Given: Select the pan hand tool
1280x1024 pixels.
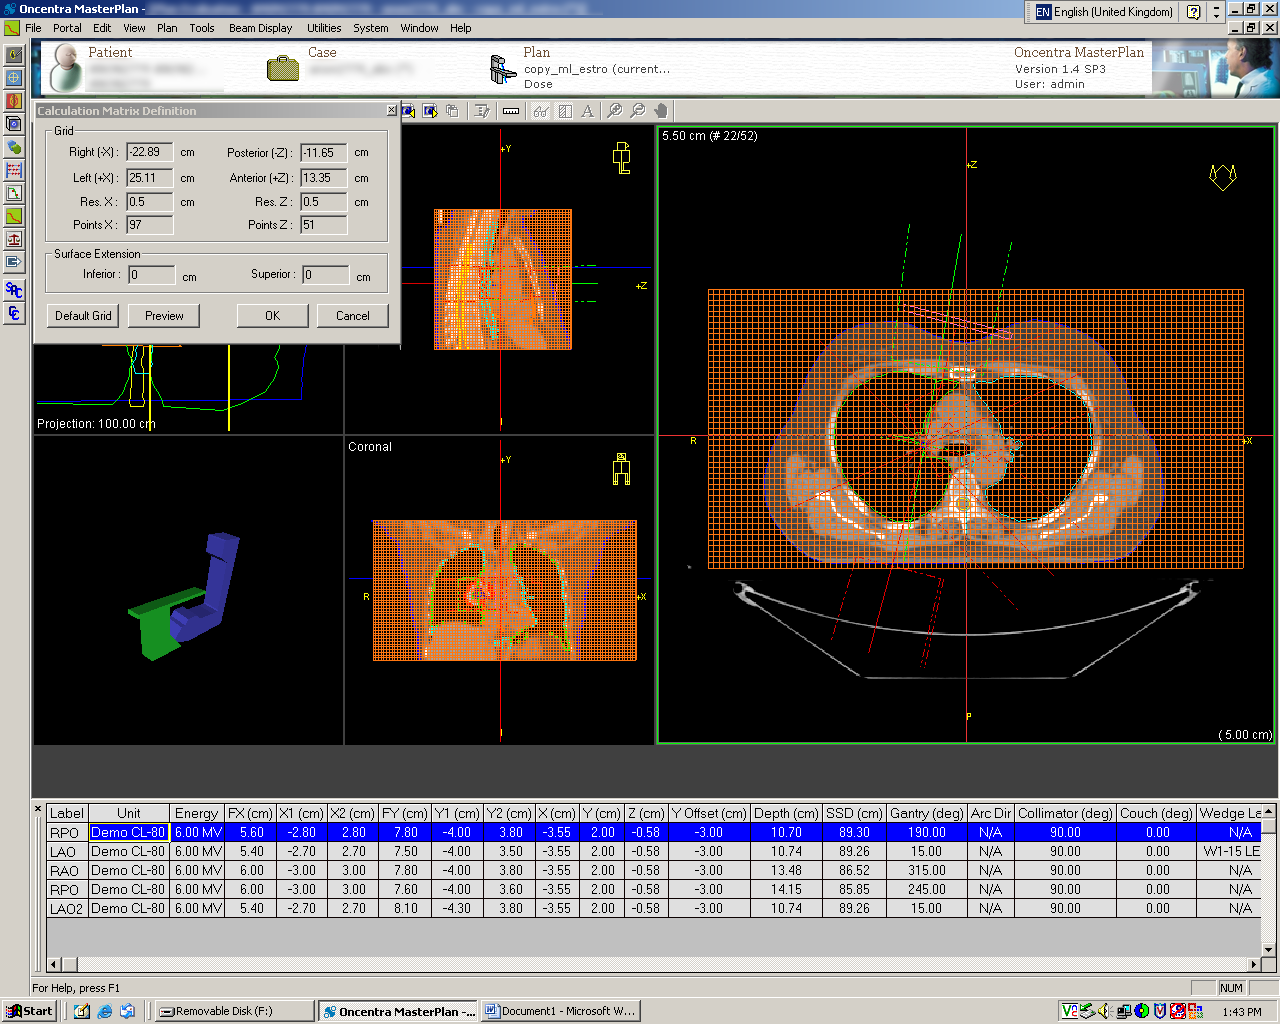Looking at the screenshot, I should (x=661, y=111).
